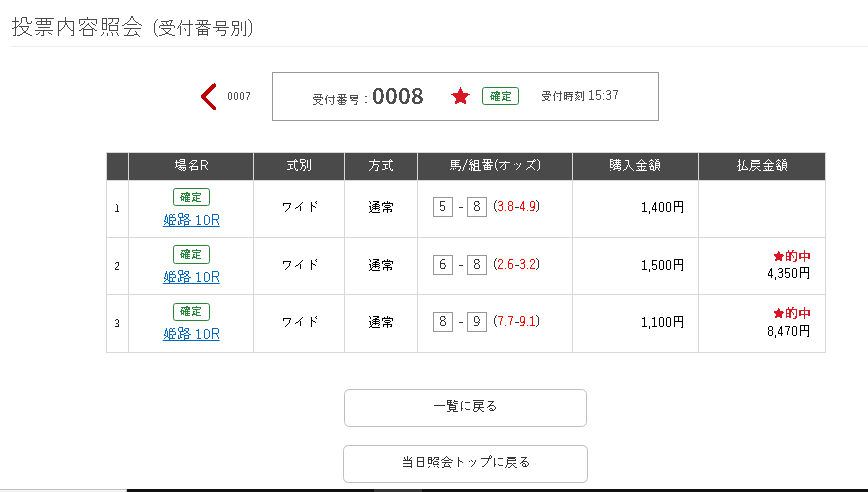Image resolution: width=868 pixels, height=492 pixels.
Task: Open the 姫路 10R link in row 3
Action: coord(191,334)
